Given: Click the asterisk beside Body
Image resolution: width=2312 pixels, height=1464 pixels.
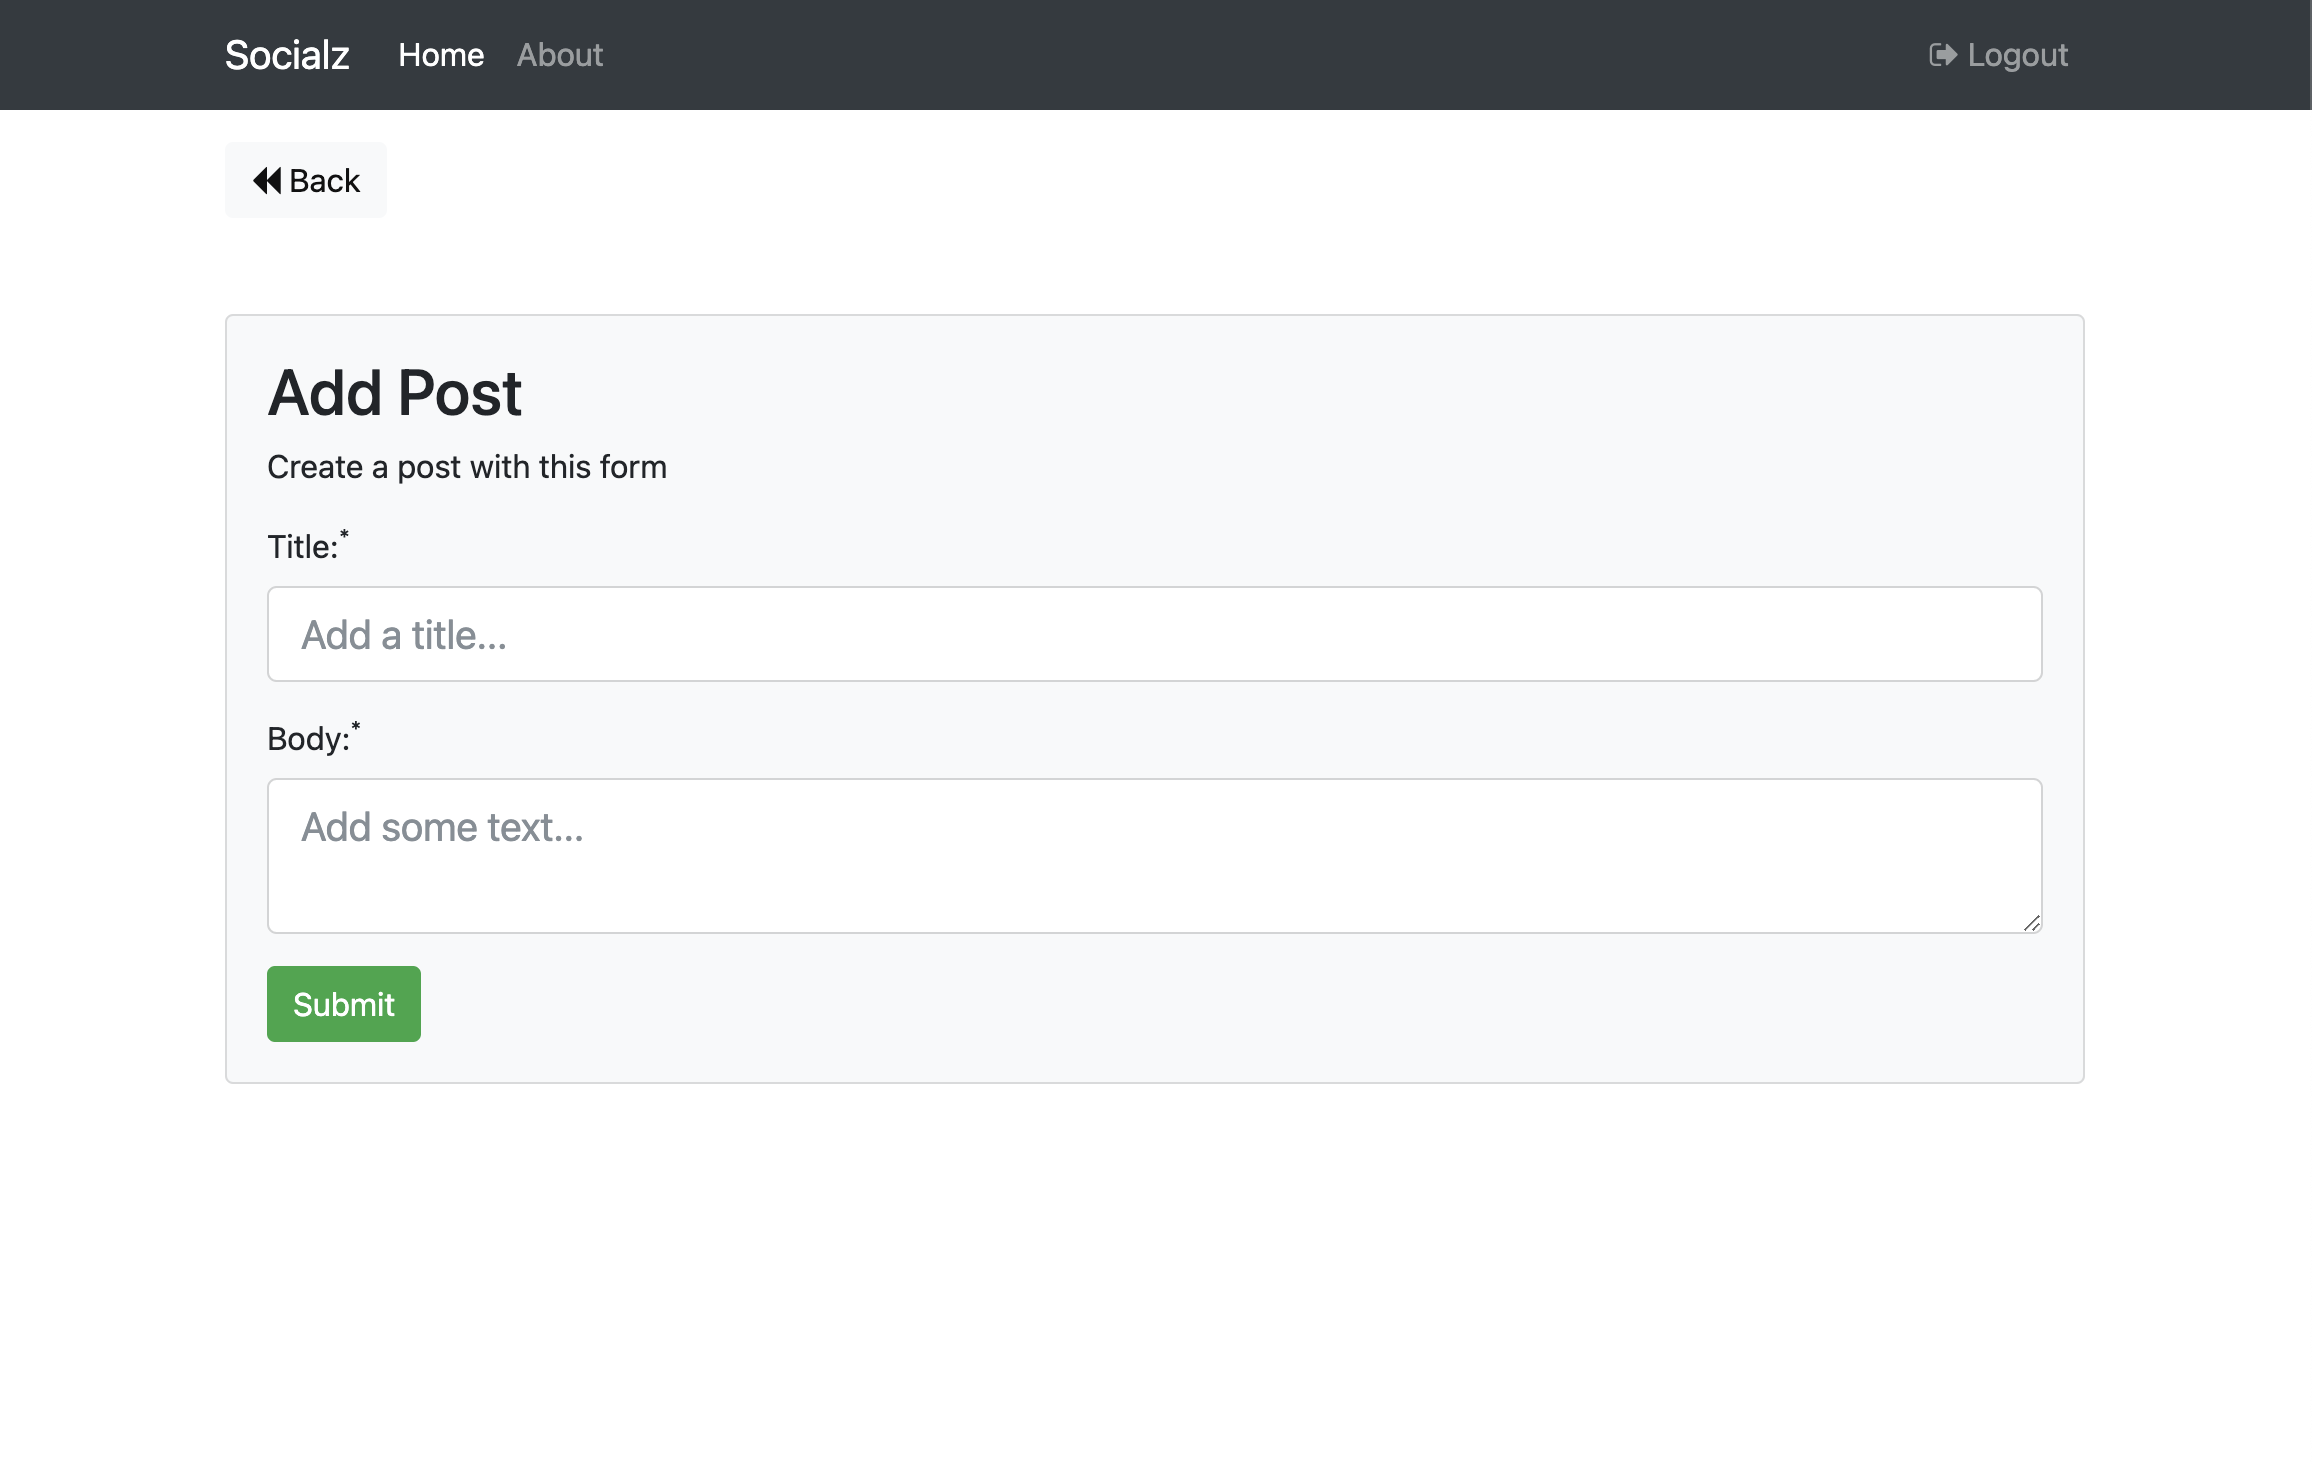Looking at the screenshot, I should [x=356, y=727].
